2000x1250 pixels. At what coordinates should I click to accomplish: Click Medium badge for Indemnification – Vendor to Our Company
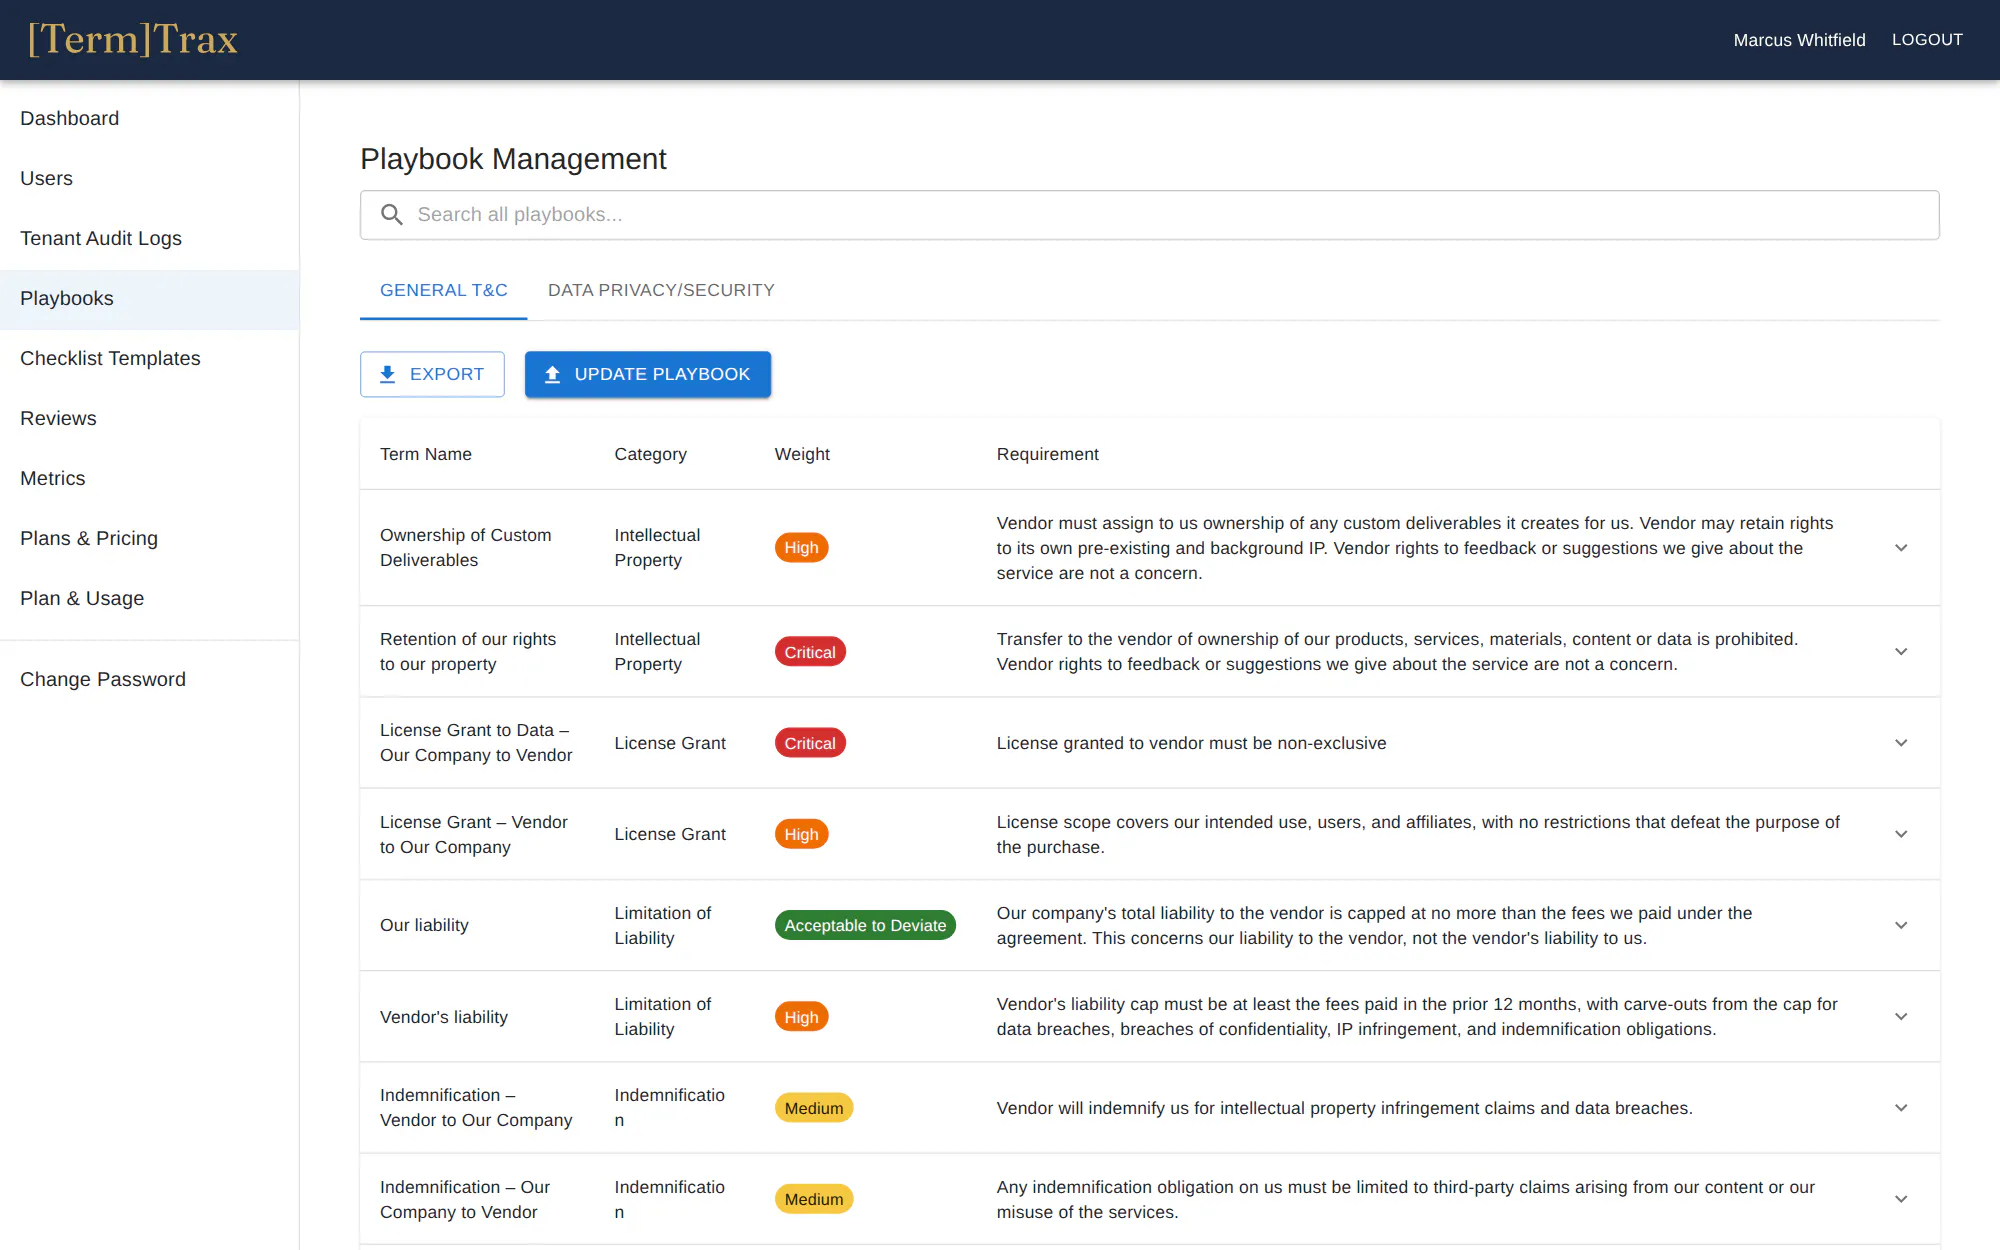coord(814,1108)
